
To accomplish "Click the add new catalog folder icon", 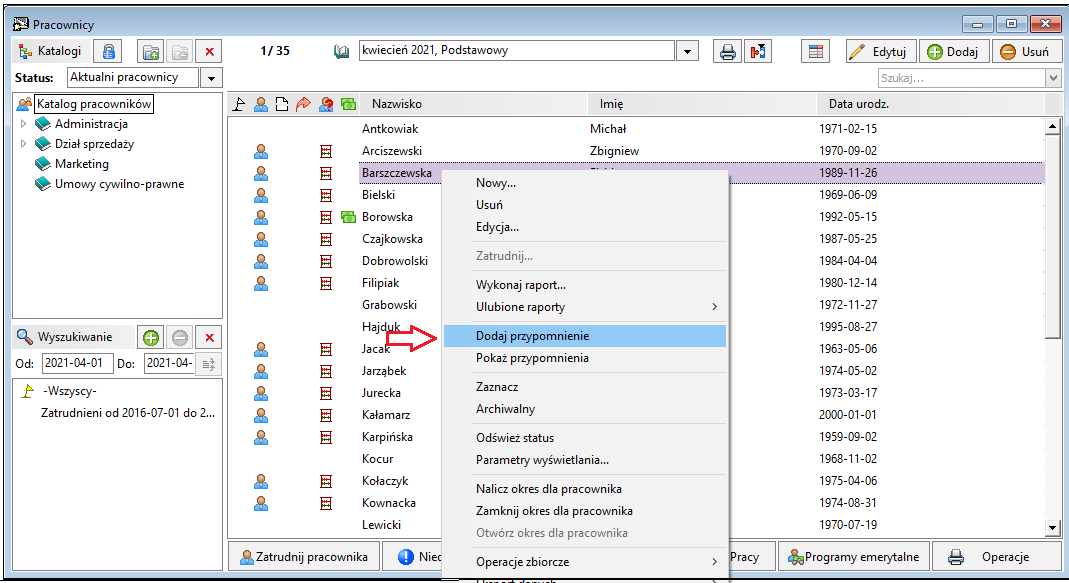I will [x=151, y=51].
